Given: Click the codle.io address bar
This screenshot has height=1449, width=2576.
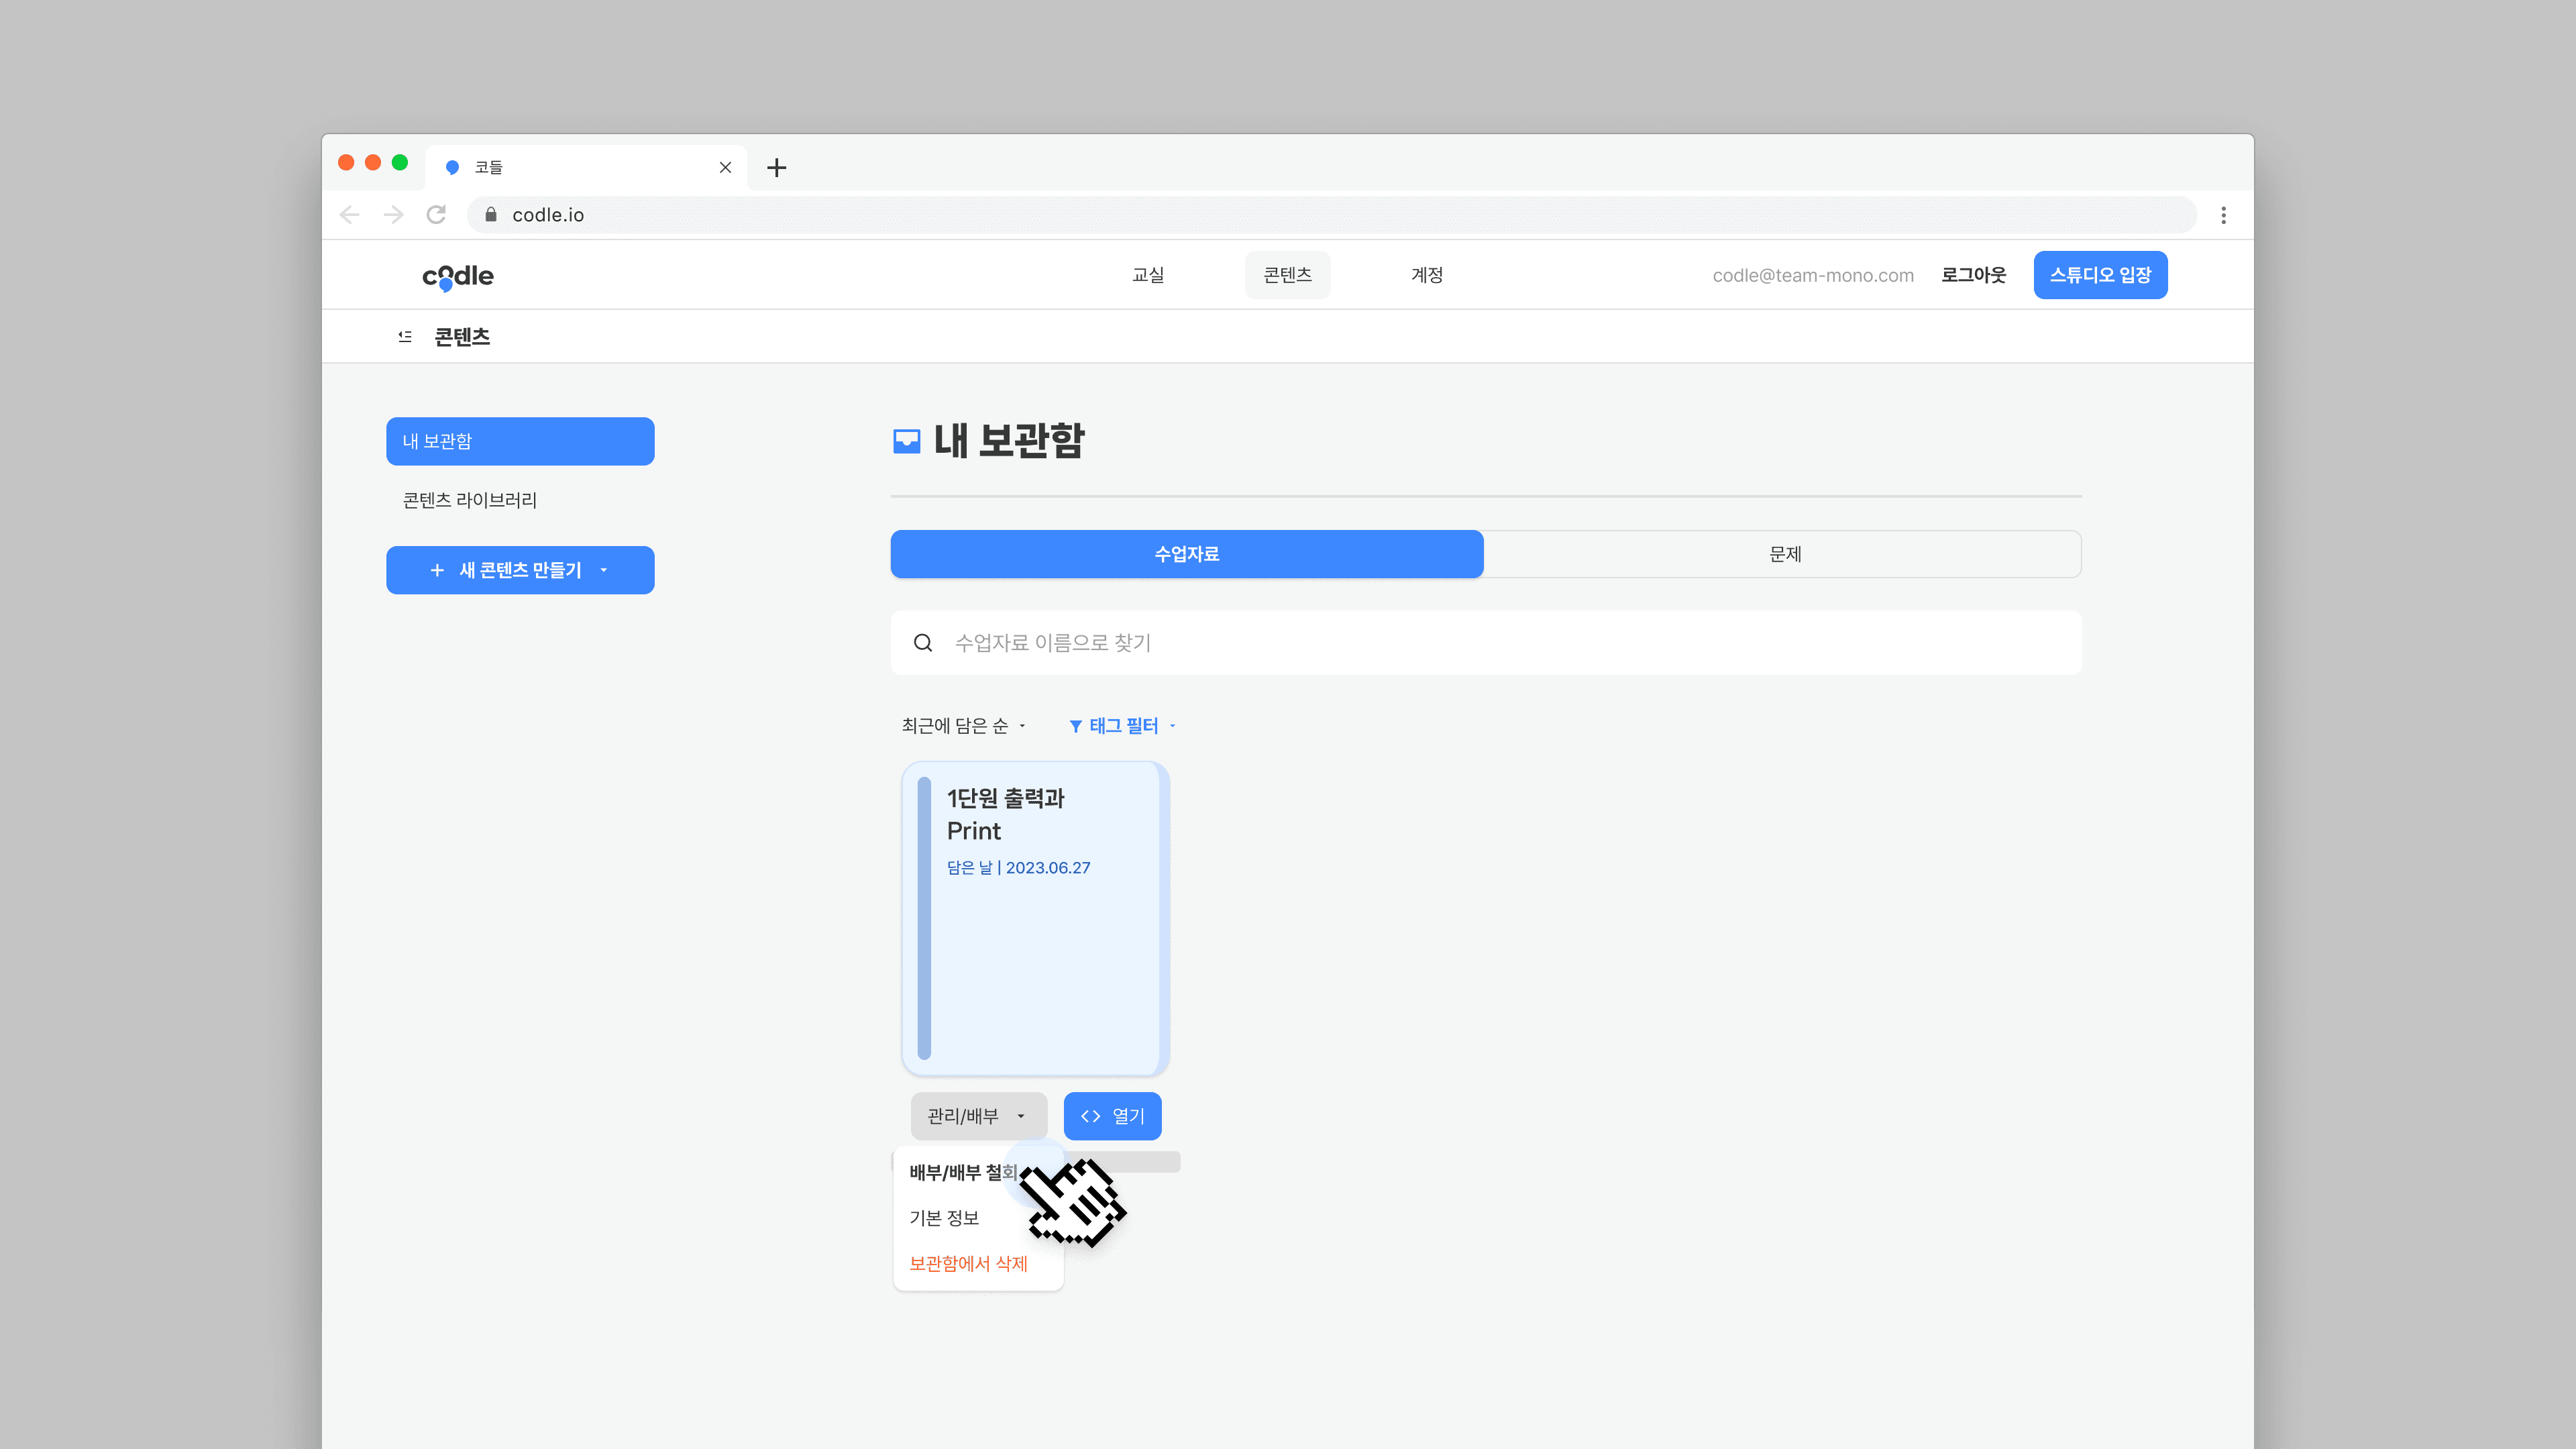Looking at the screenshot, I should click(1331, 215).
